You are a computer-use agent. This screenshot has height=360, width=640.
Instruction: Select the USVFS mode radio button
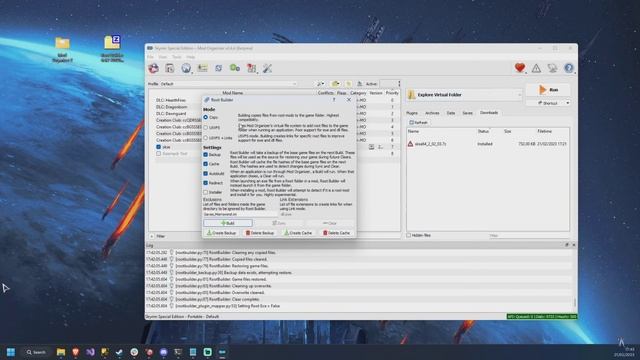(x=206, y=127)
